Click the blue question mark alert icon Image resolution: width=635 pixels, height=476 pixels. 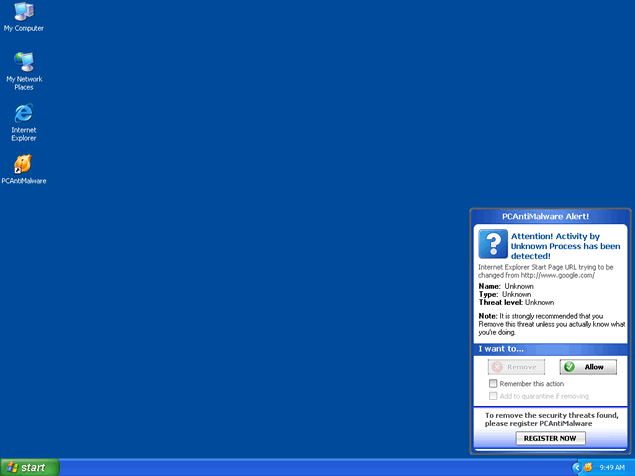[493, 244]
